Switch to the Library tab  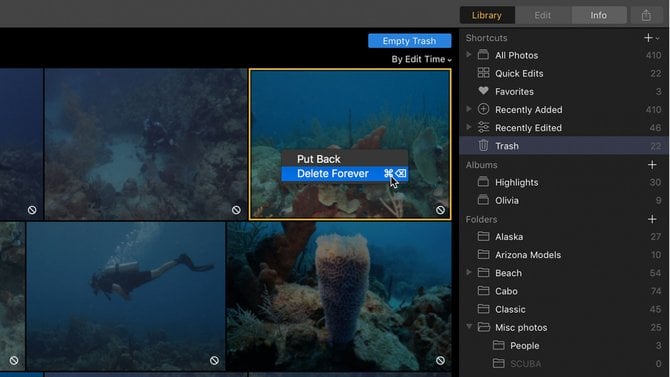(487, 15)
